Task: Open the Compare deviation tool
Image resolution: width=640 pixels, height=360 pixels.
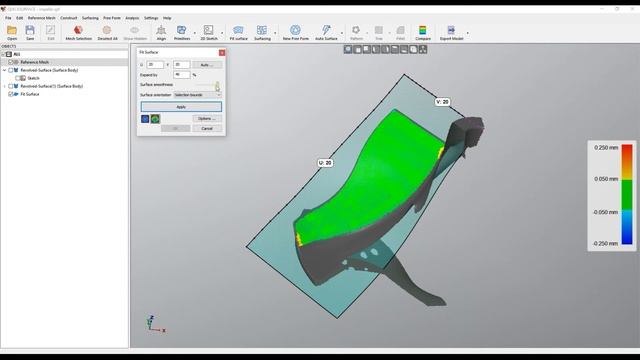Action: (423, 30)
